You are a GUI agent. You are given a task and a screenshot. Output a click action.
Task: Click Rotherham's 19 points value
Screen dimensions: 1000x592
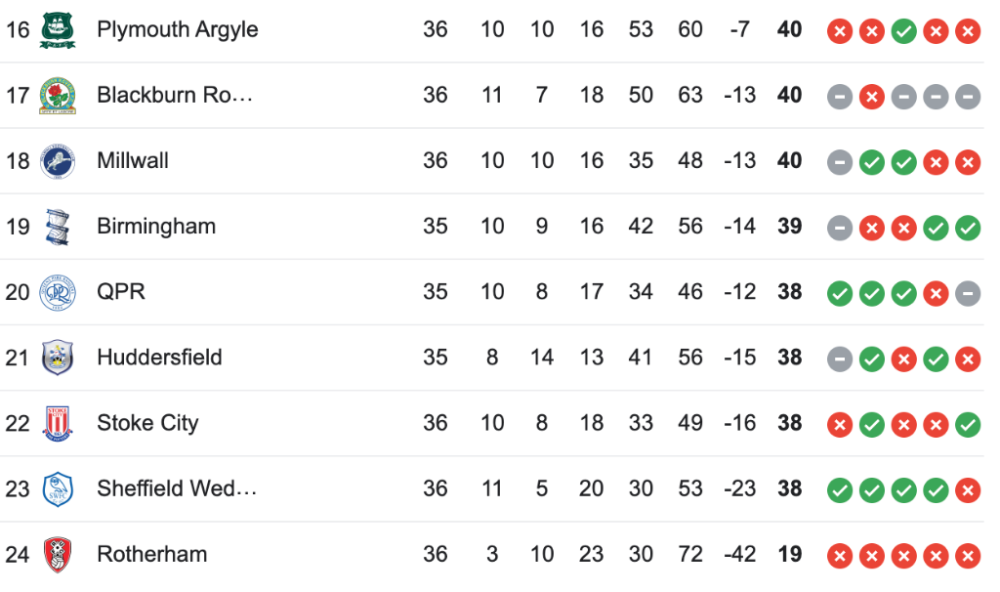790,555
